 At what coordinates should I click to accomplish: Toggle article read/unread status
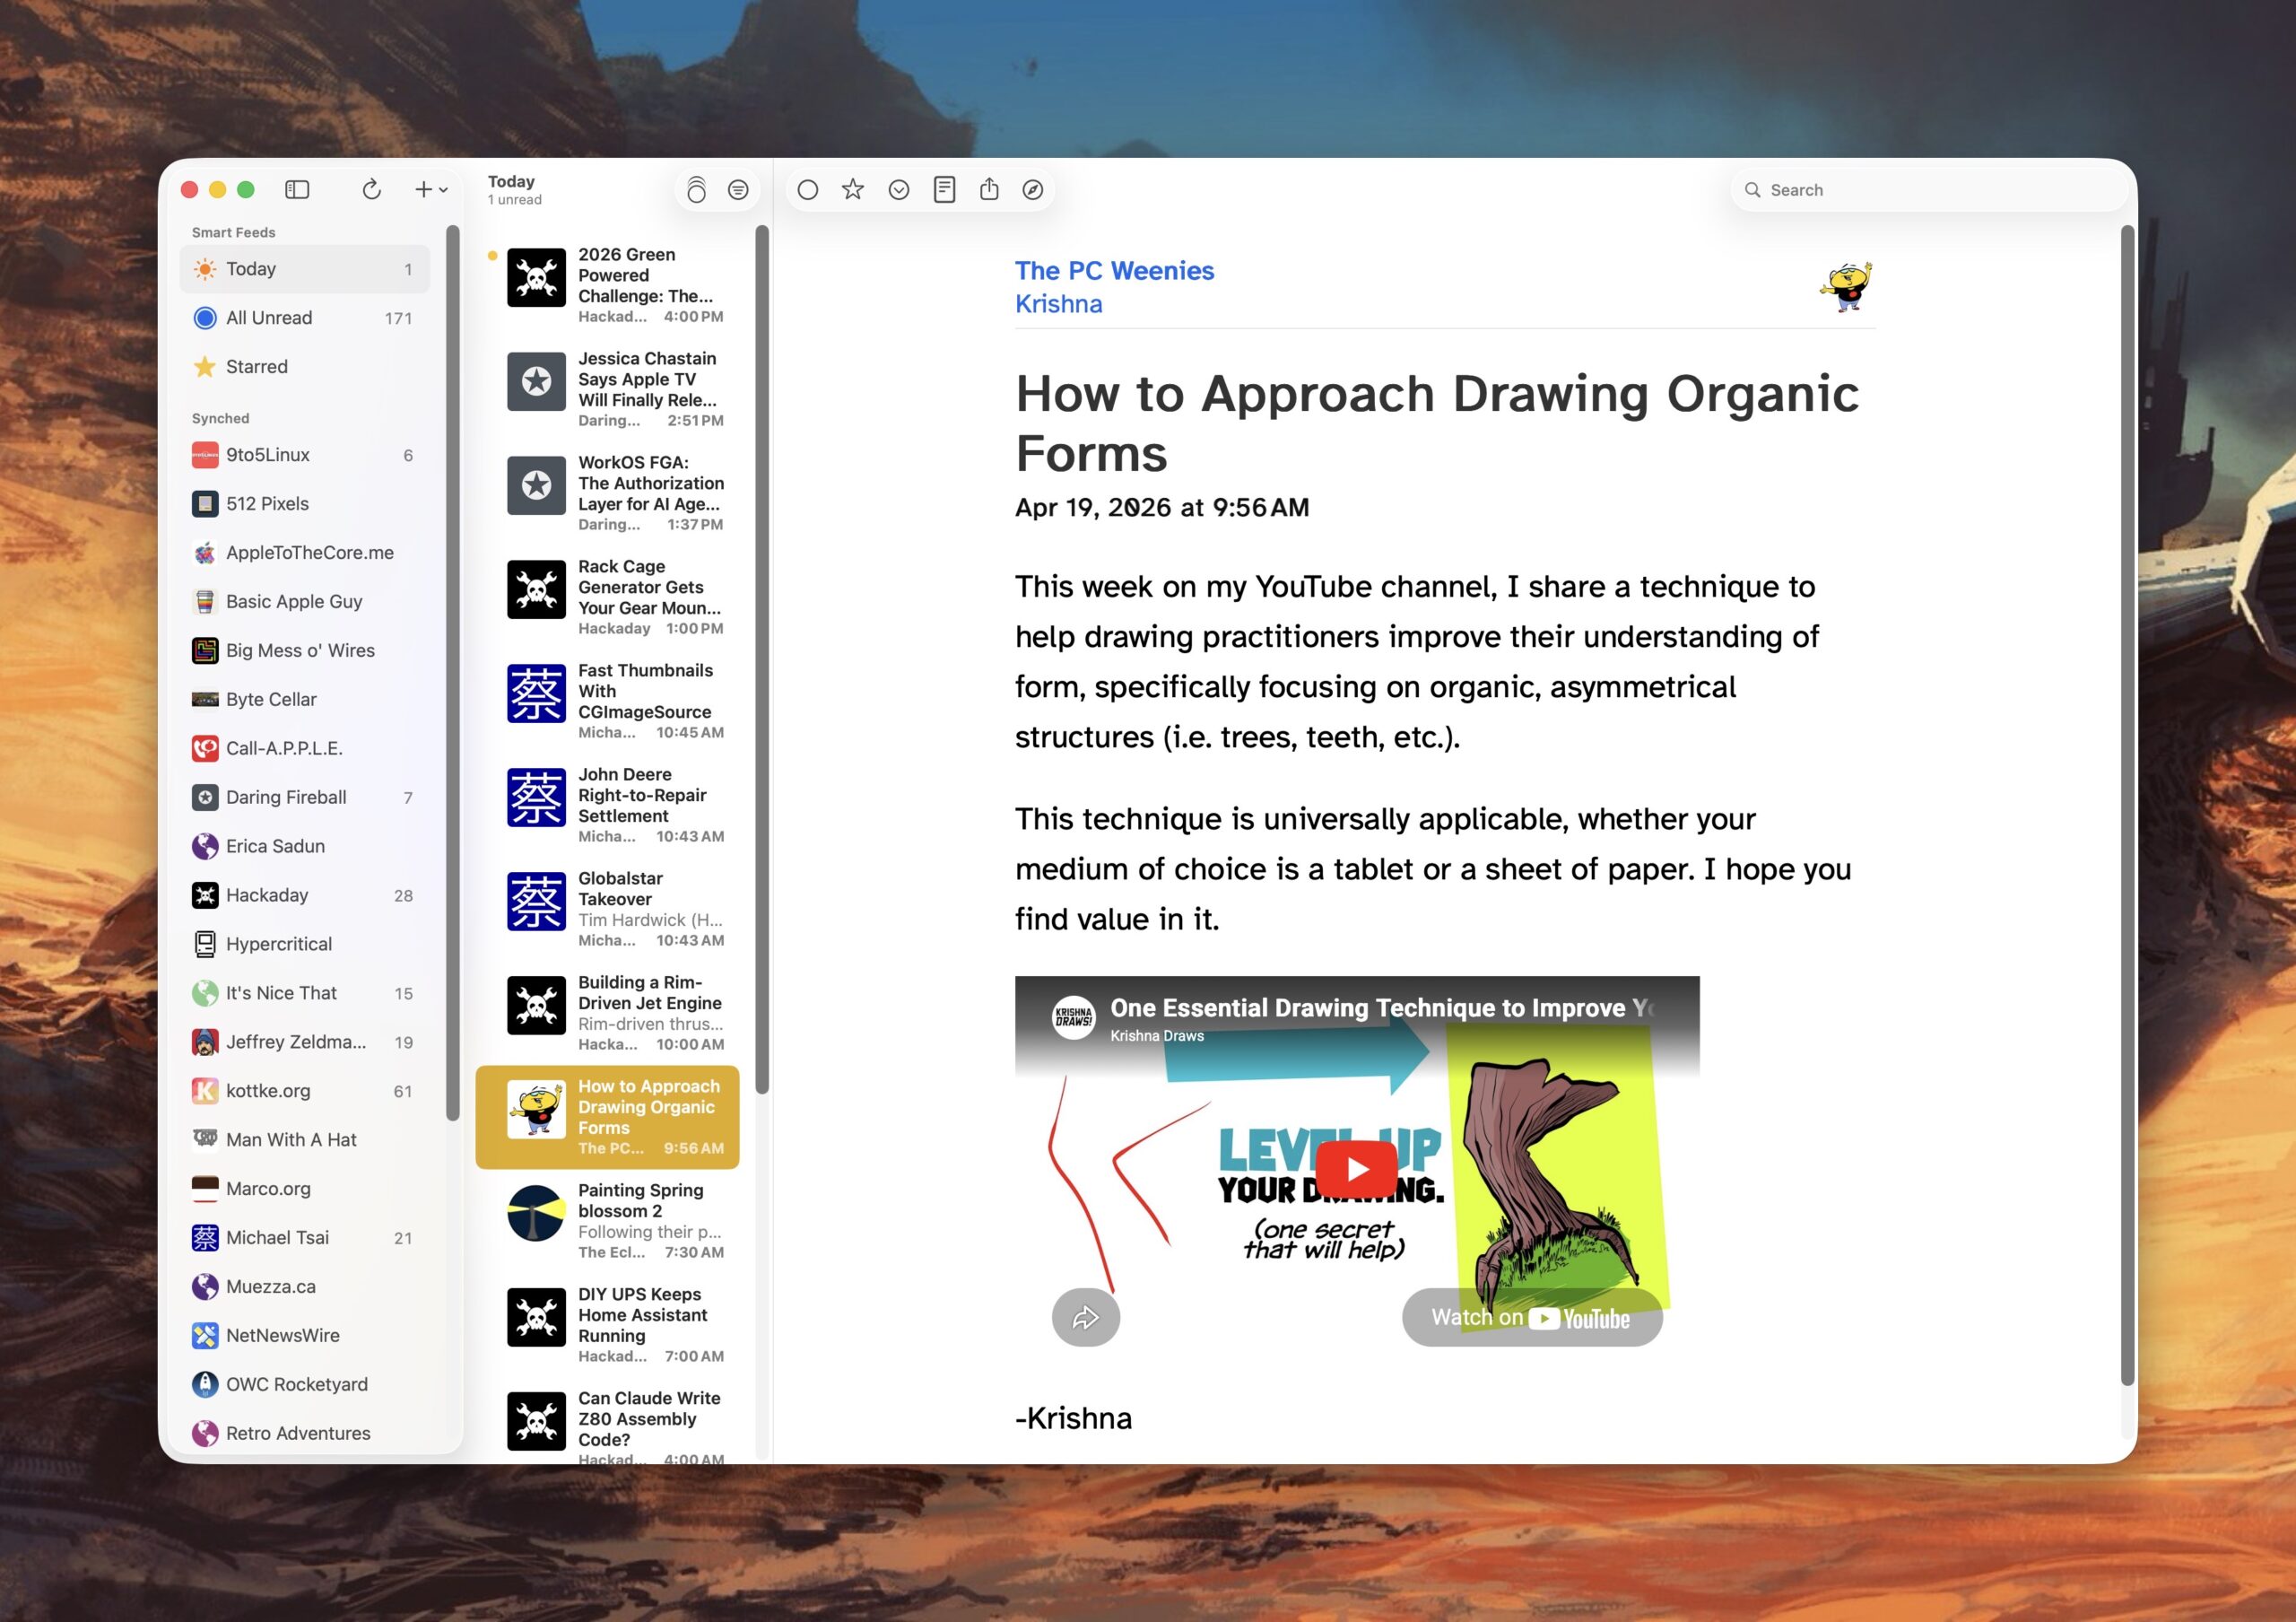pyautogui.click(x=808, y=189)
